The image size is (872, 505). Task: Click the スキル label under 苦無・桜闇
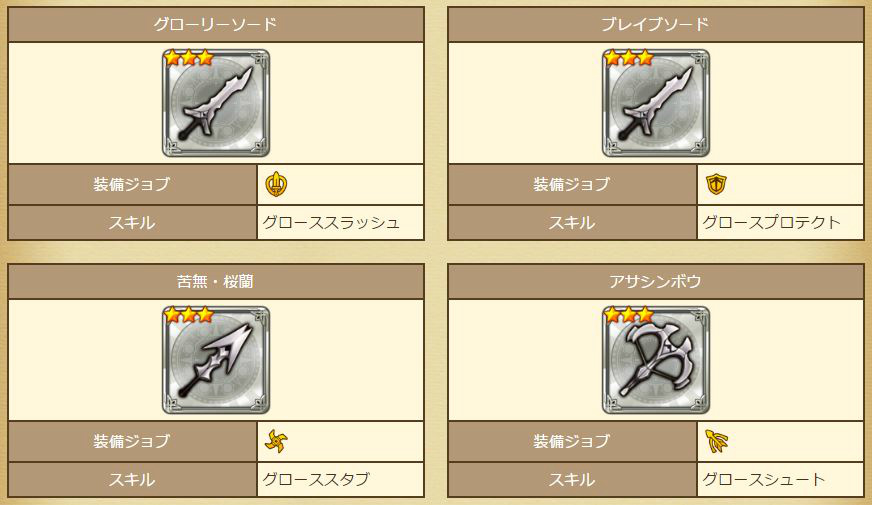[132, 479]
